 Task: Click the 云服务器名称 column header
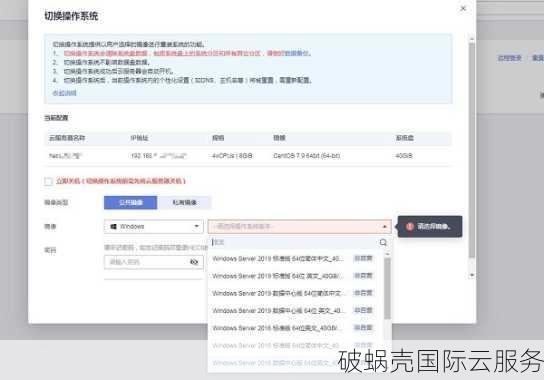67,138
